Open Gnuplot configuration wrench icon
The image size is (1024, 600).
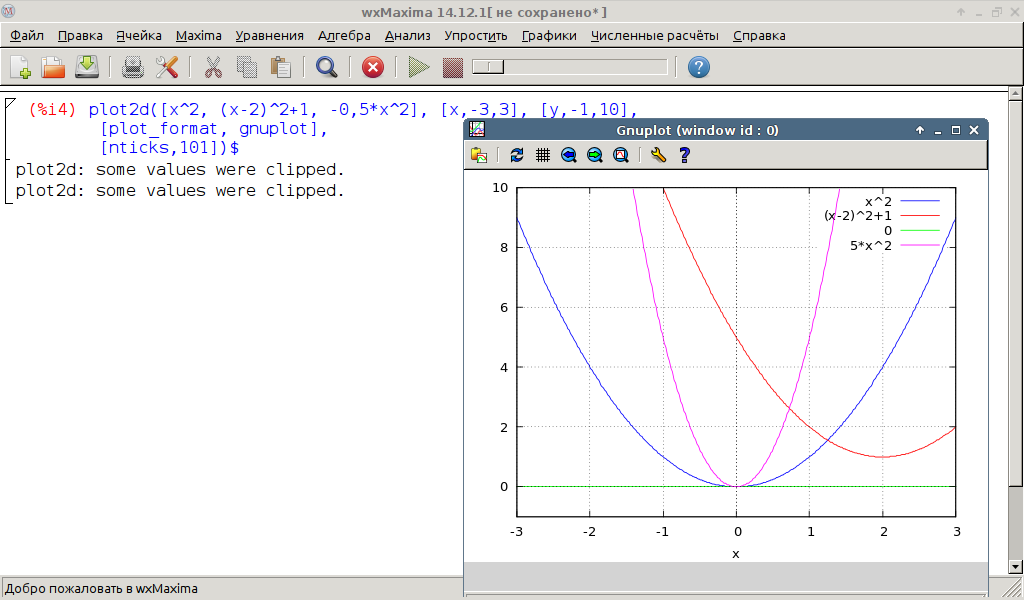(657, 155)
